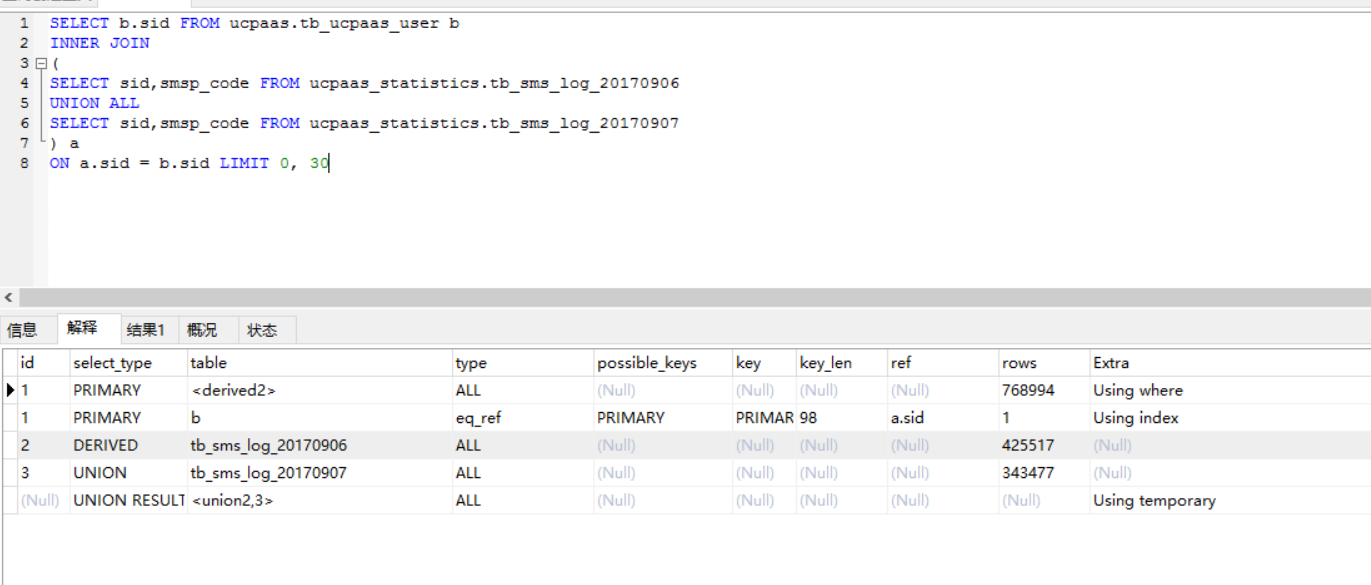Viewport: 1371px width, 585px height.
Task: Click line number 1 in the gutter
Action: click(x=23, y=22)
